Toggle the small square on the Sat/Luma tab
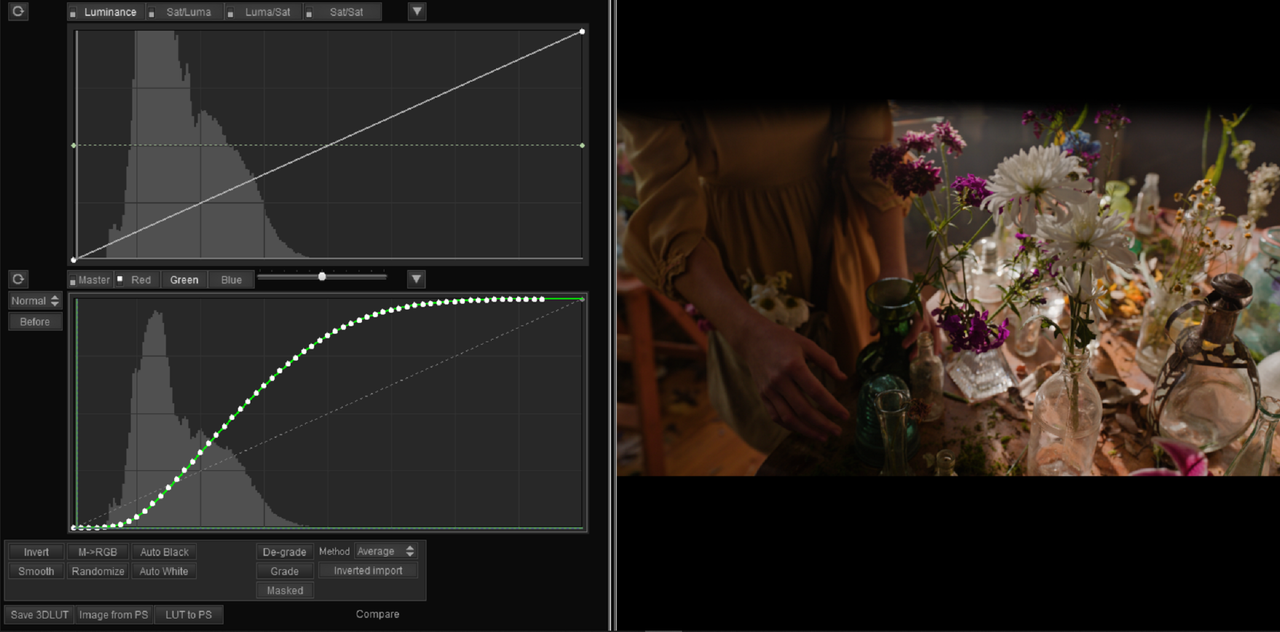Screen dimensions: 1280x632 click(152, 13)
